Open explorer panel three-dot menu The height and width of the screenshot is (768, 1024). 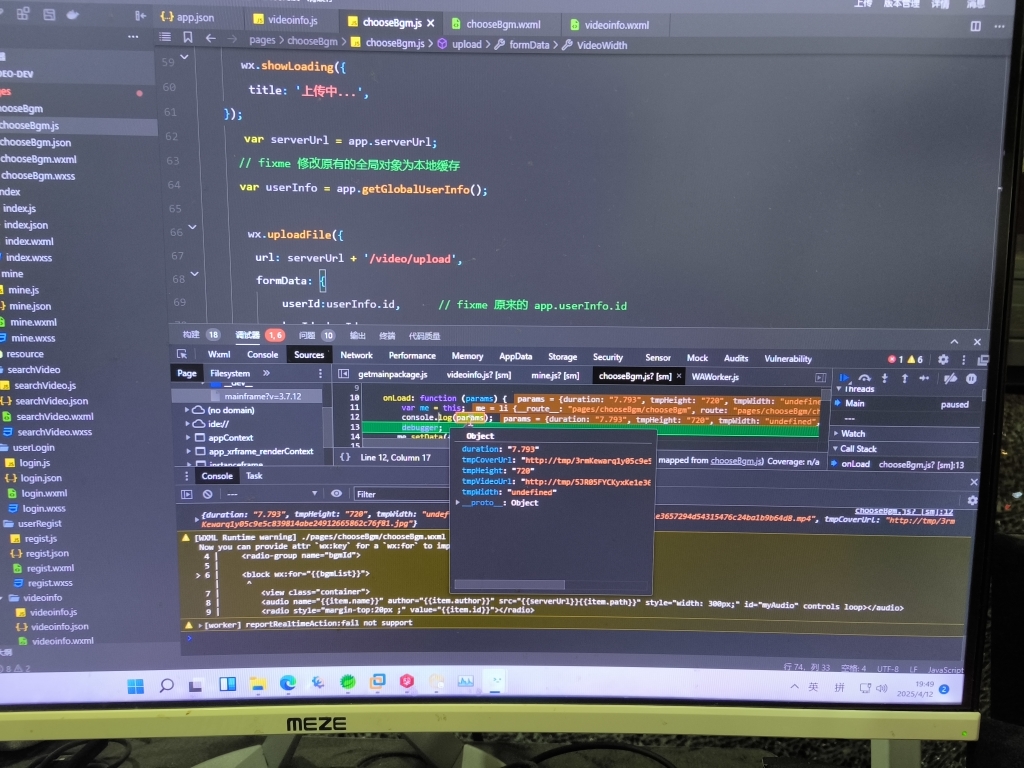[133, 37]
